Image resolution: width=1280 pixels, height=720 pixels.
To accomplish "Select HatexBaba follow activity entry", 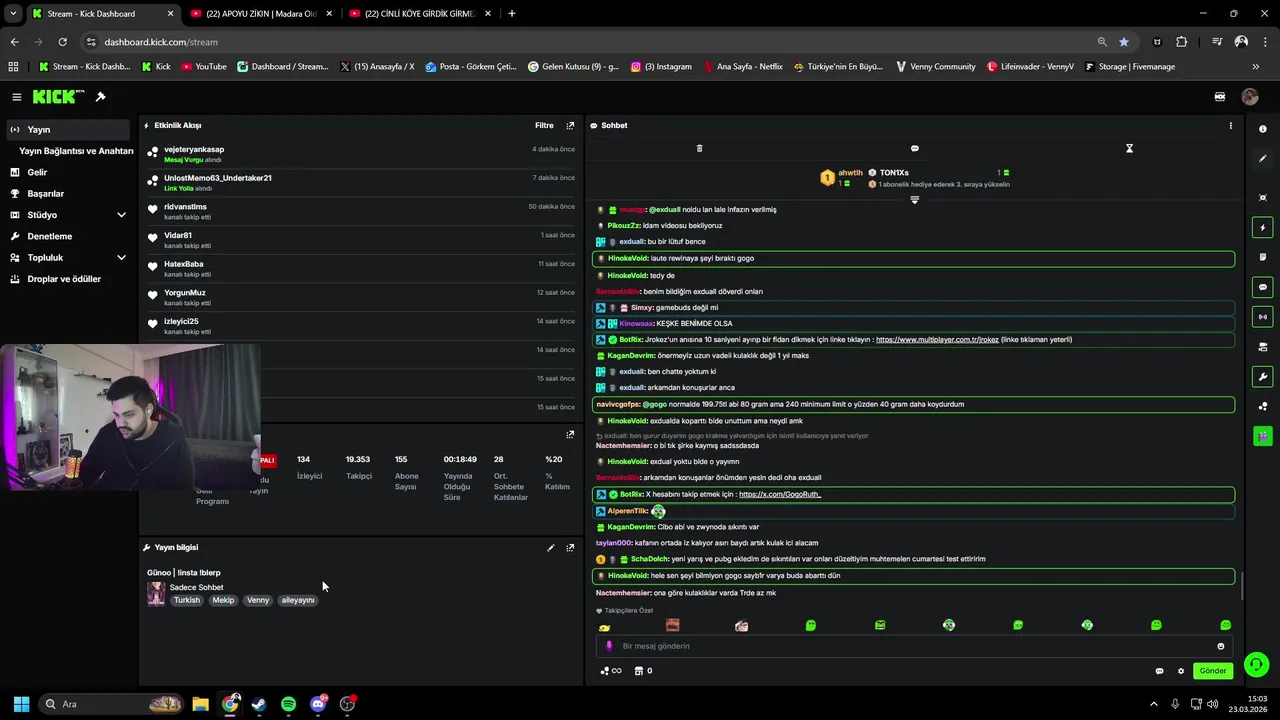I will [360, 269].
